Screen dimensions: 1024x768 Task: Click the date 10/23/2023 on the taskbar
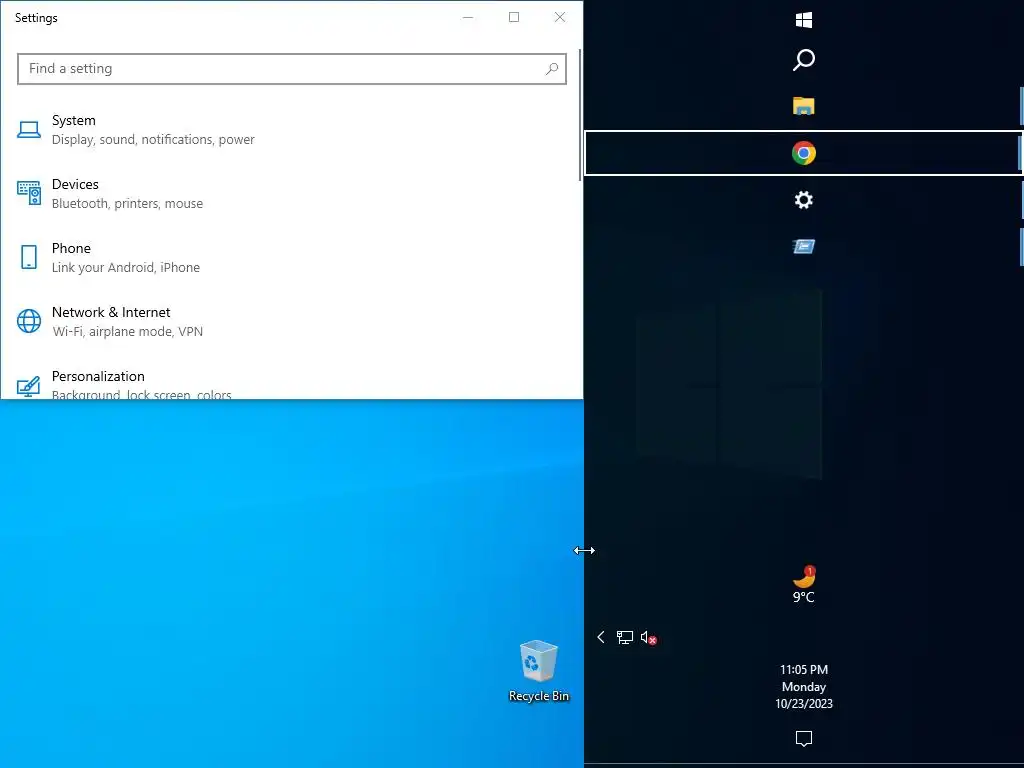tap(804, 704)
